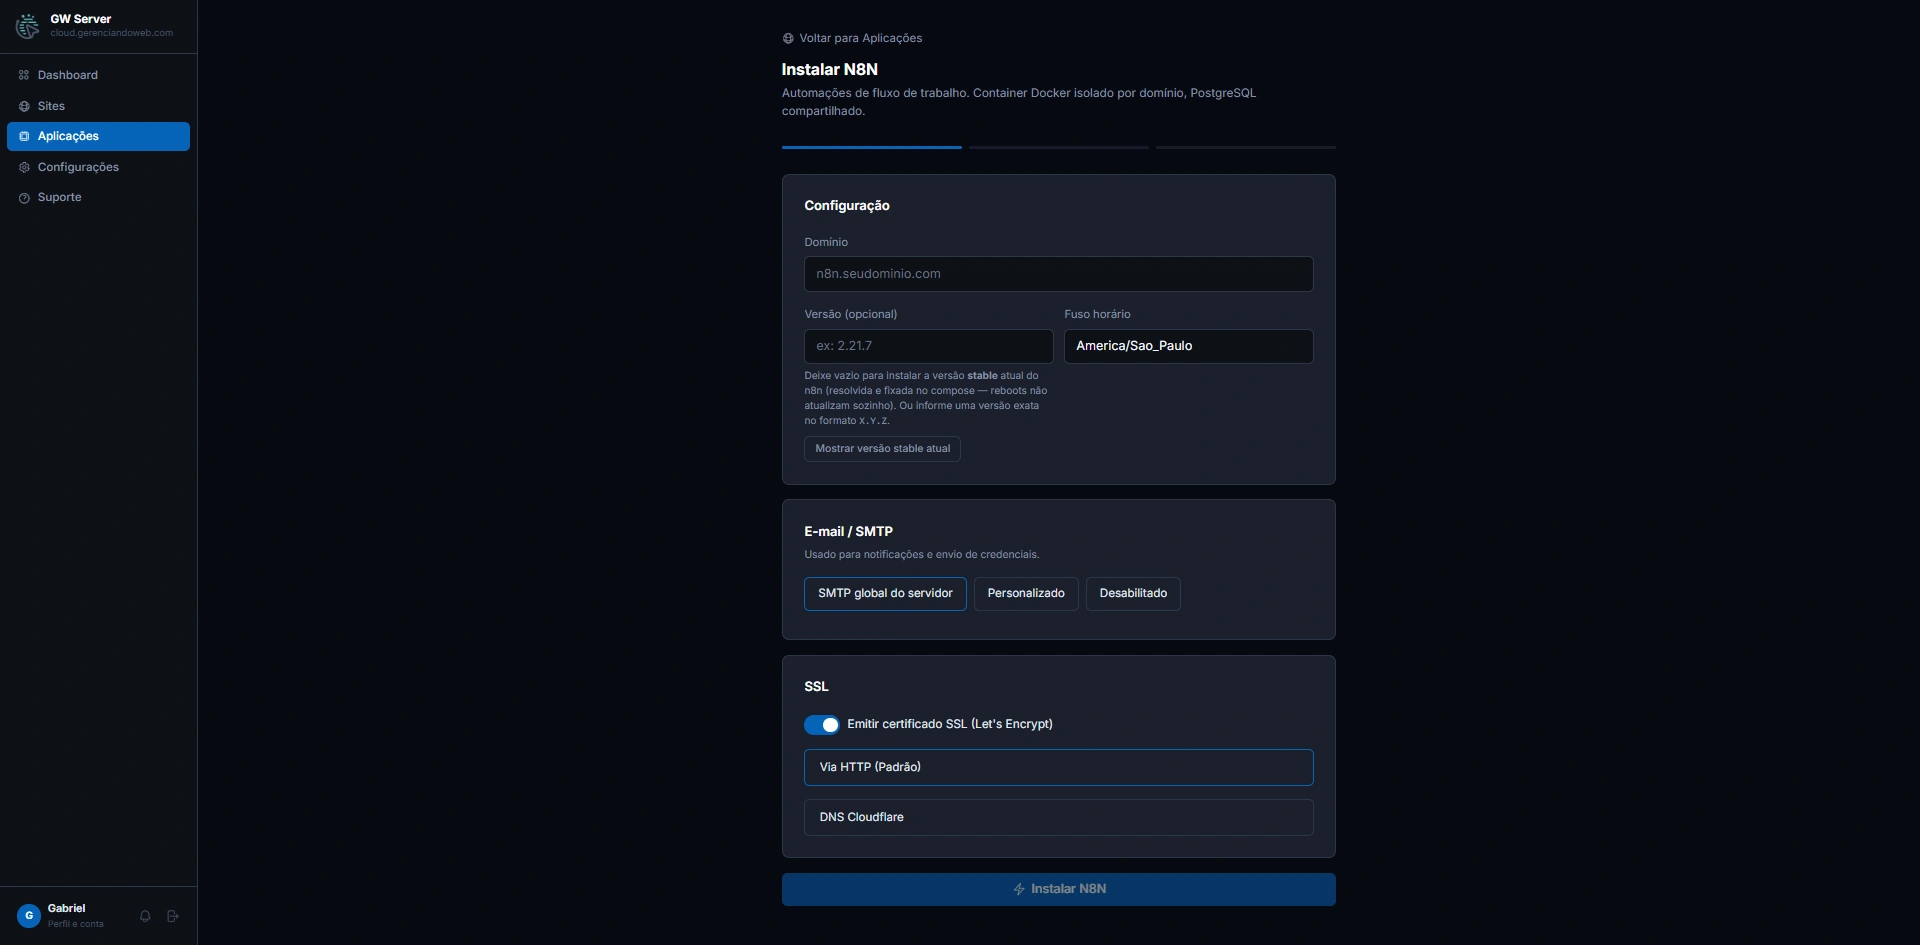
Task: Click the Versão (opcional) input field
Action: [928, 346]
